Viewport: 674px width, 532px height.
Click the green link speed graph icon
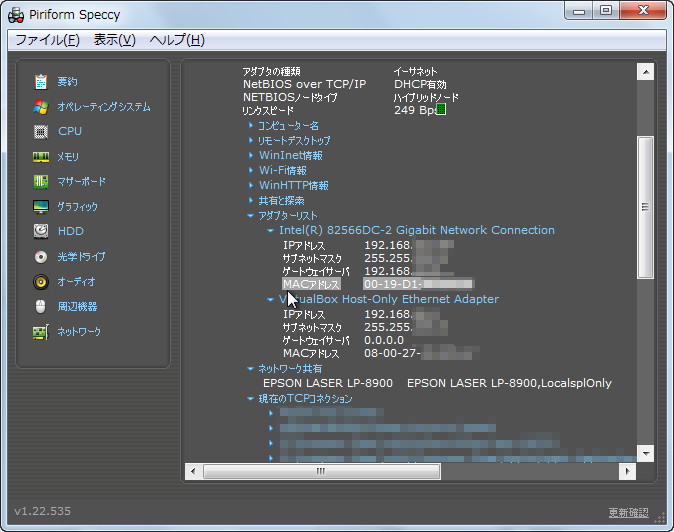tap(441, 109)
